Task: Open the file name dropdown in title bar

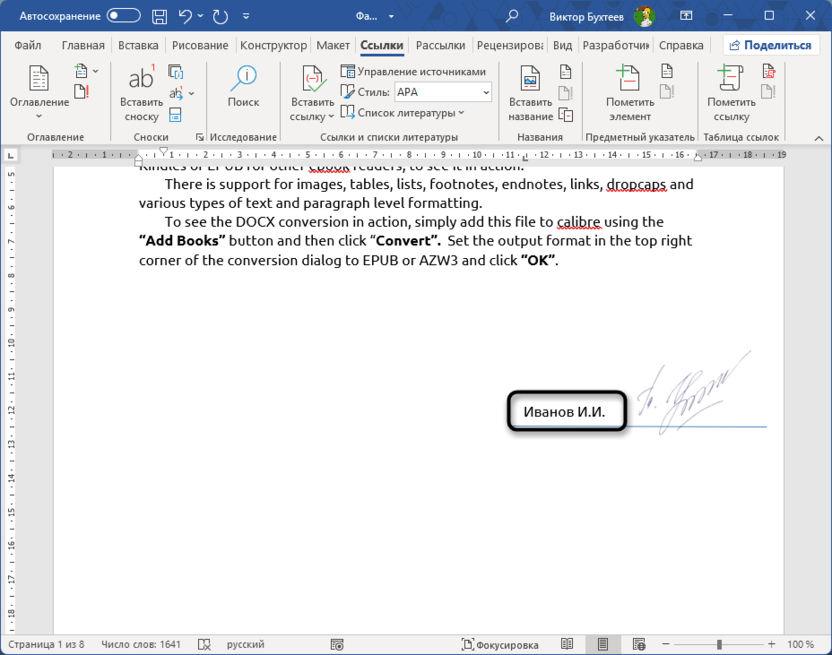Action: tap(391, 16)
